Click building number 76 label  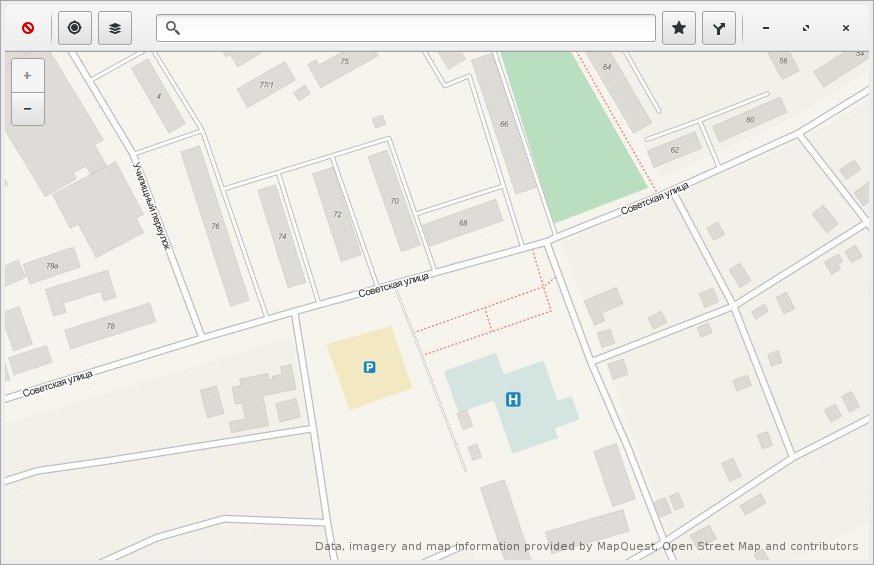coord(215,226)
